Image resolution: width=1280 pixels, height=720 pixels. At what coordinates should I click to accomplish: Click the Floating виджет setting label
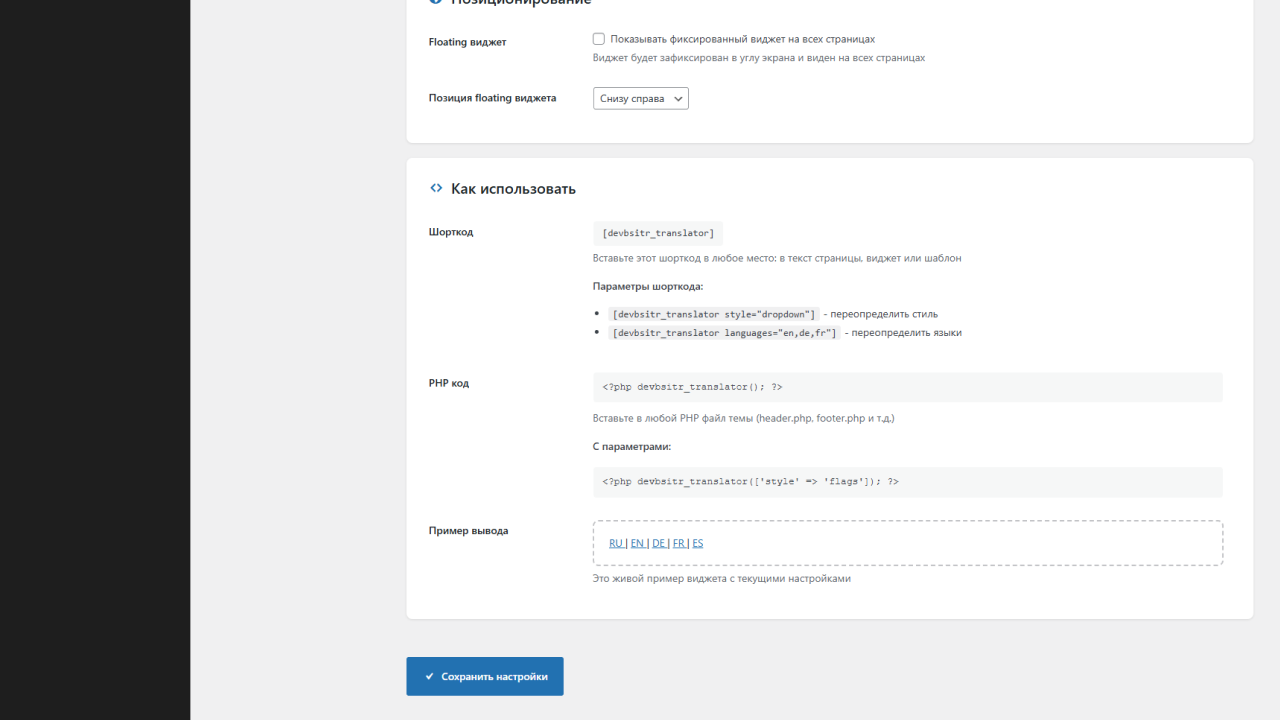pyautogui.click(x=467, y=42)
